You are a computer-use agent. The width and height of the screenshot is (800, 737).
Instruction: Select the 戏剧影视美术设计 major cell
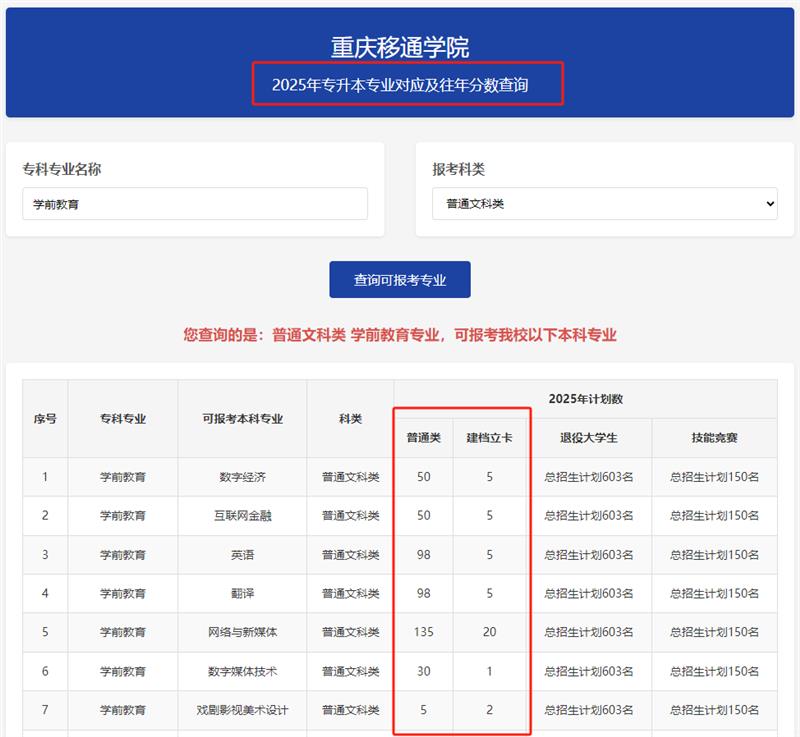point(242,710)
